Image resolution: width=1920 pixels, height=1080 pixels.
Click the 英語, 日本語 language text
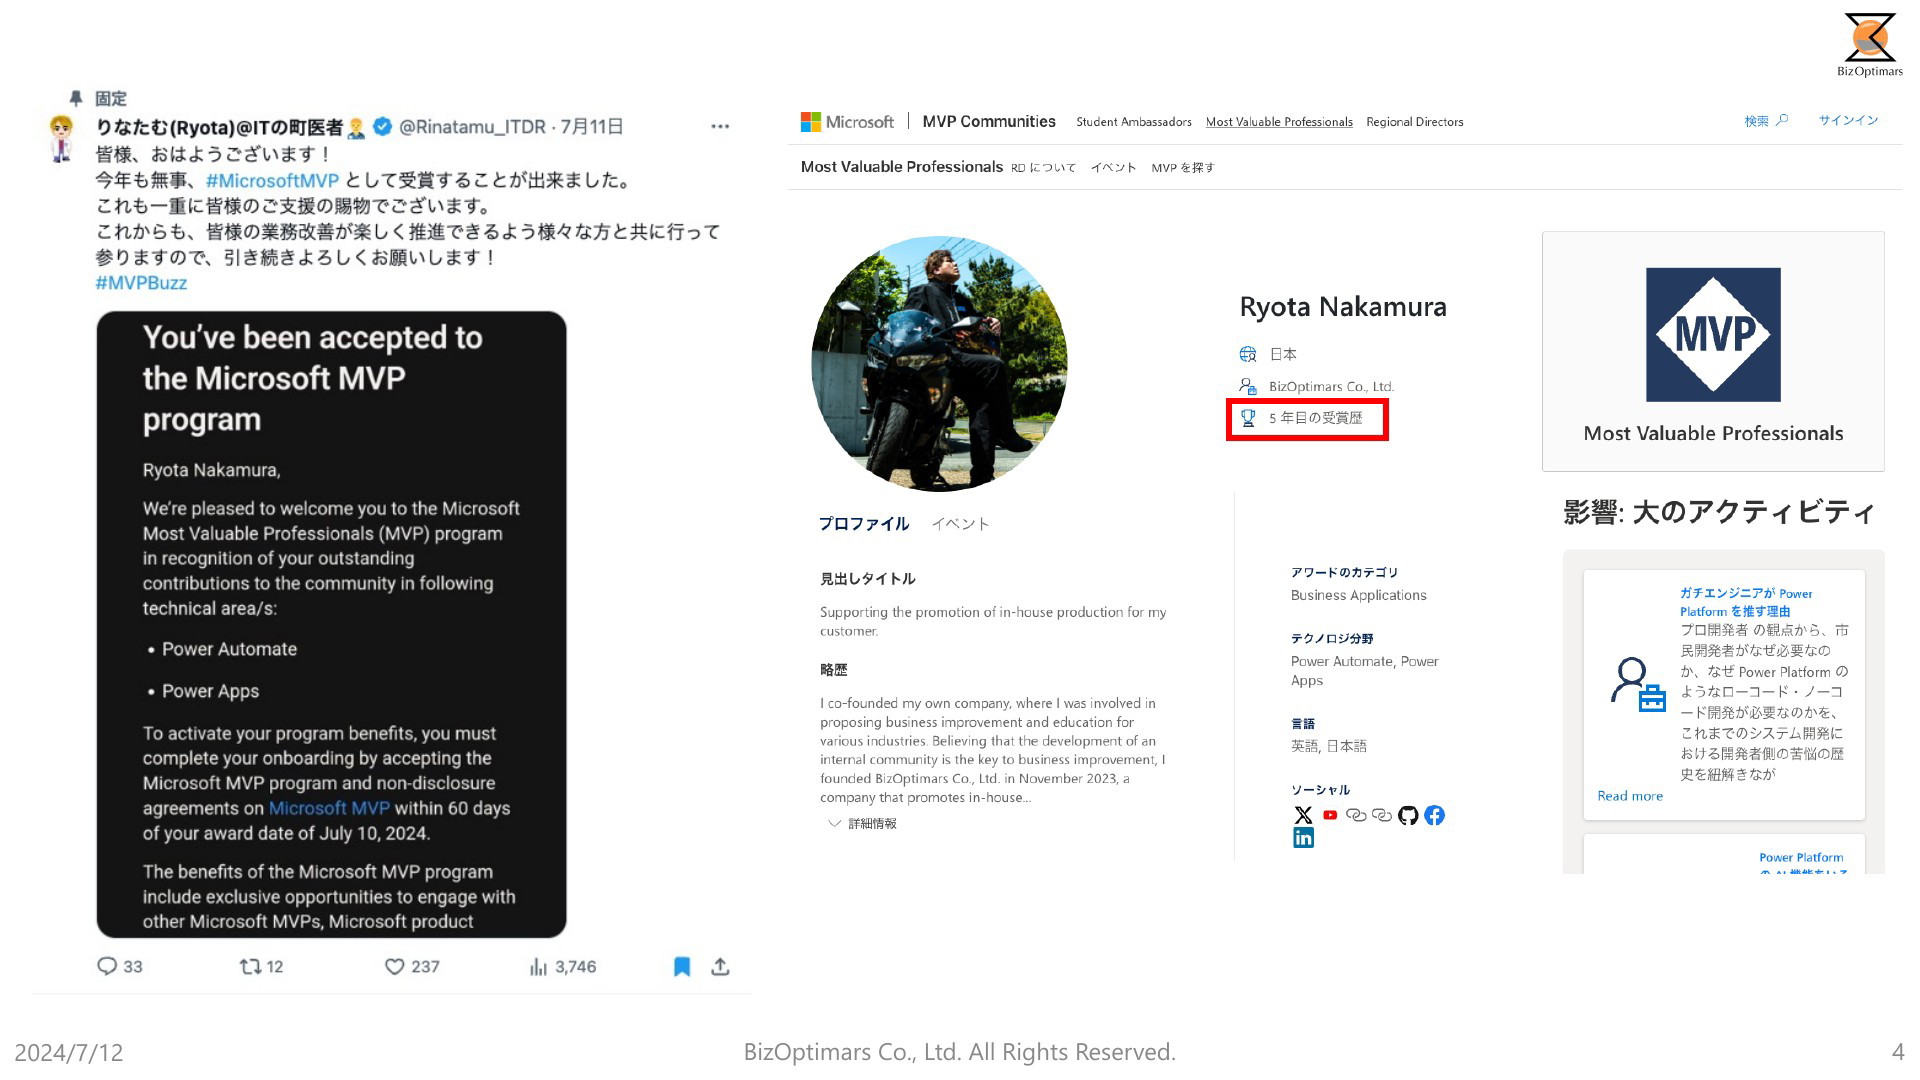[x=1328, y=746]
